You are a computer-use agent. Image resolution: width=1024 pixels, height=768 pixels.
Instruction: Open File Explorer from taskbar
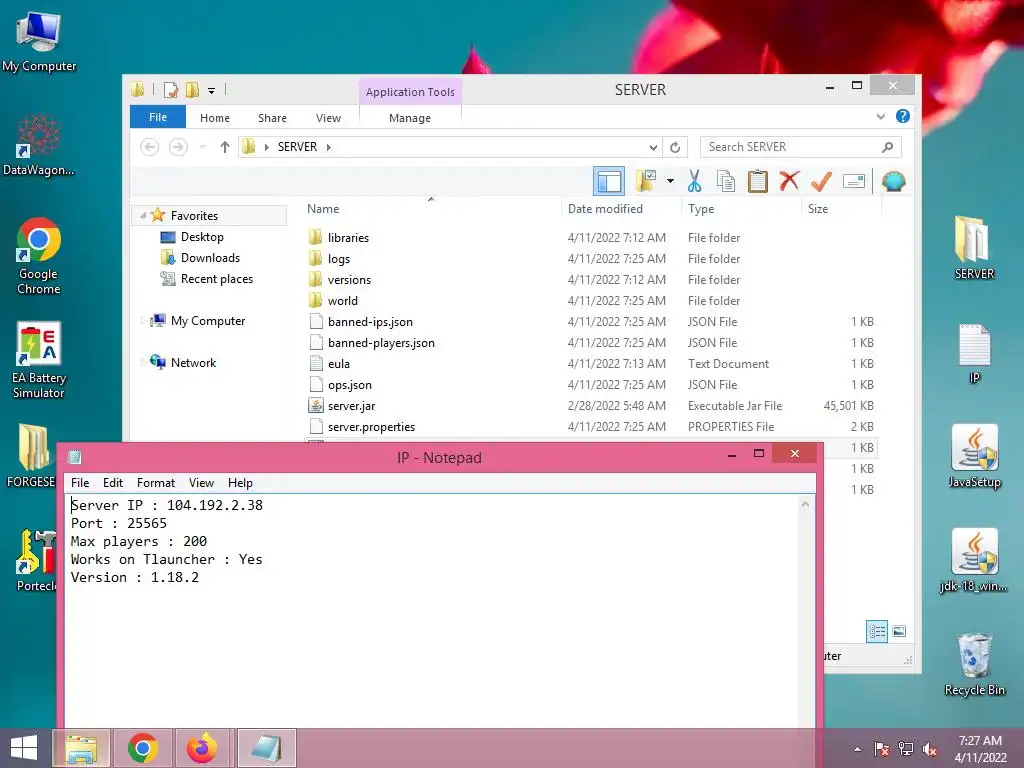pyautogui.click(x=82, y=748)
